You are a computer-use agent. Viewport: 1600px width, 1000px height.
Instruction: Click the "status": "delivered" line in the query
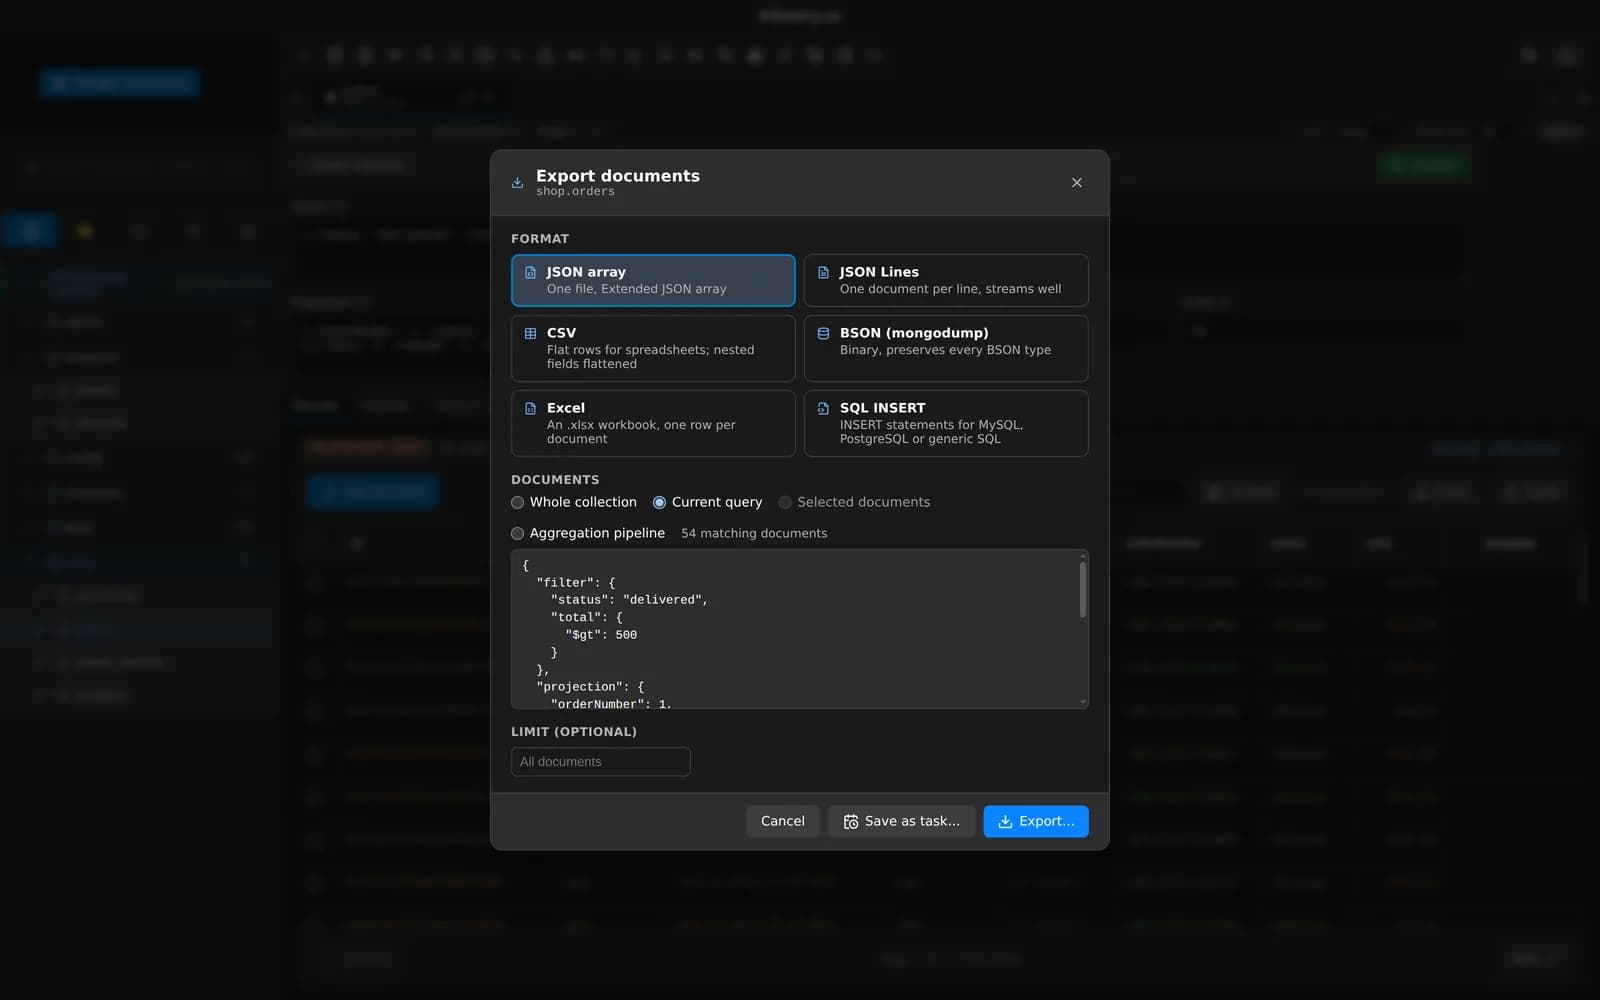629,600
